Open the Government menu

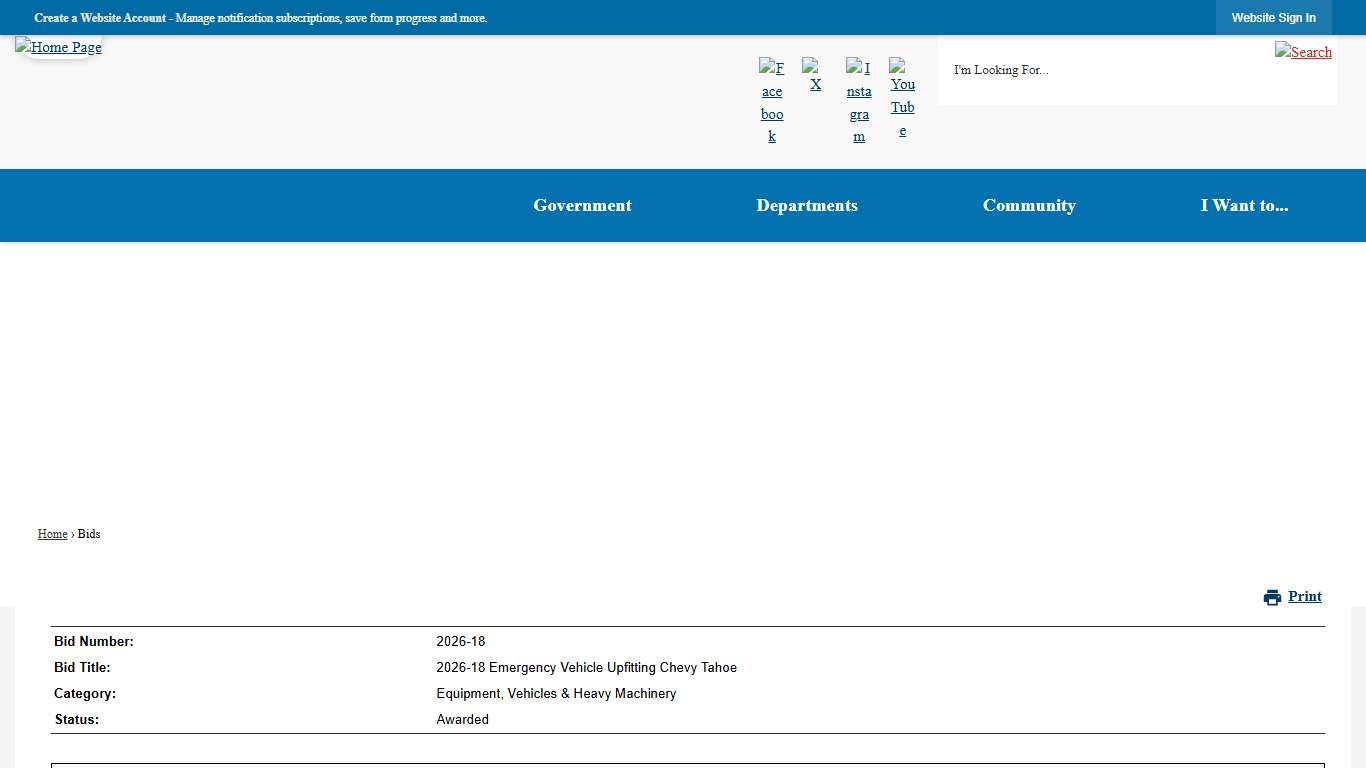(582, 205)
